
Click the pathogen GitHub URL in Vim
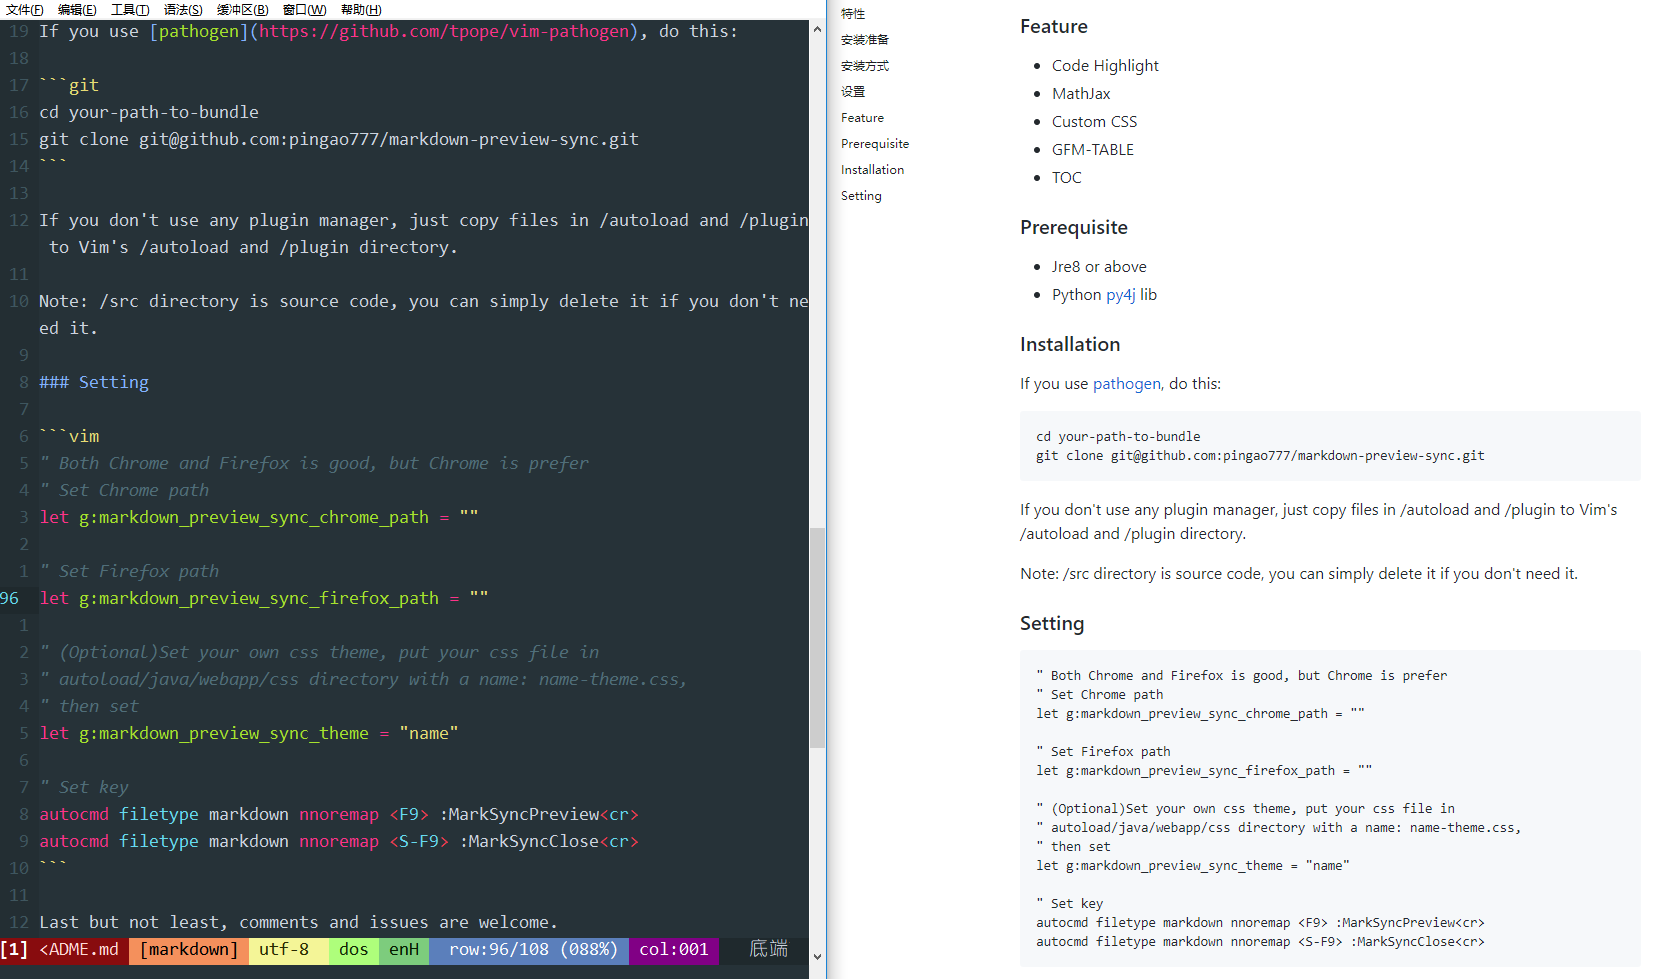click(444, 31)
